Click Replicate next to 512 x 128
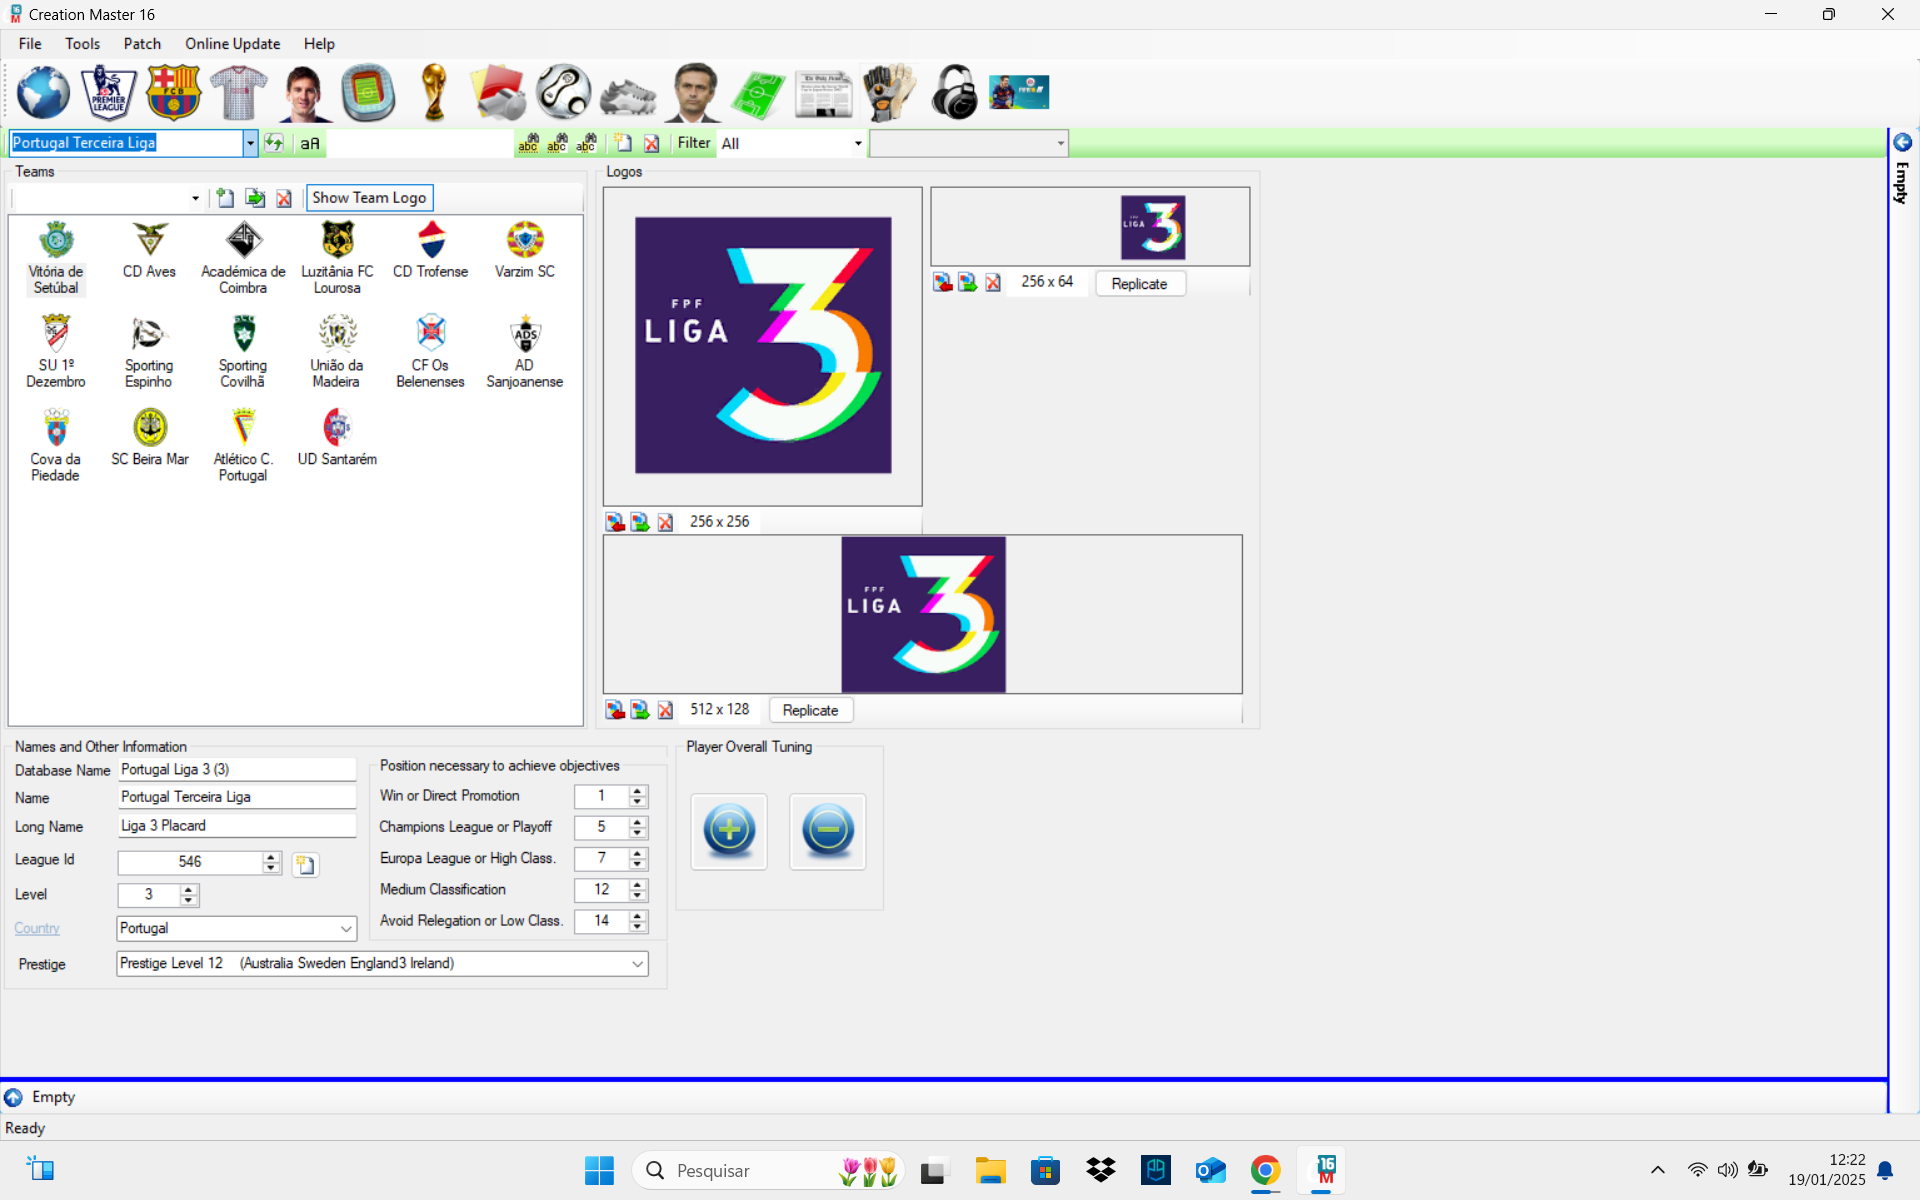 [x=810, y=710]
